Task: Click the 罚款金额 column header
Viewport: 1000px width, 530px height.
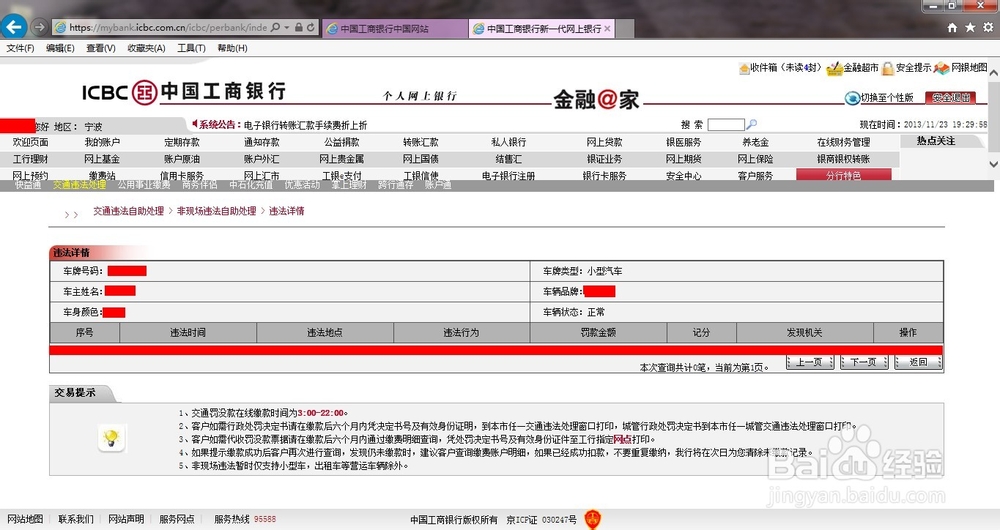Action: (598, 332)
